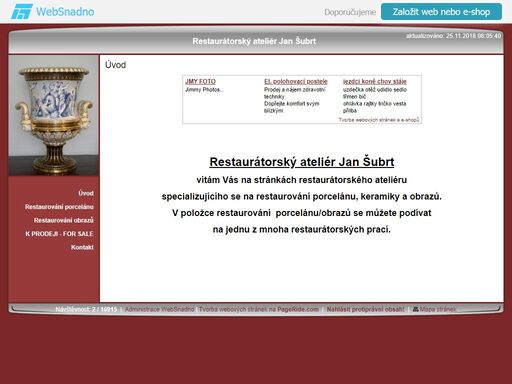Click the specializujícího se na restaurování line
This screenshot has height=384, width=512.
coord(302,197)
